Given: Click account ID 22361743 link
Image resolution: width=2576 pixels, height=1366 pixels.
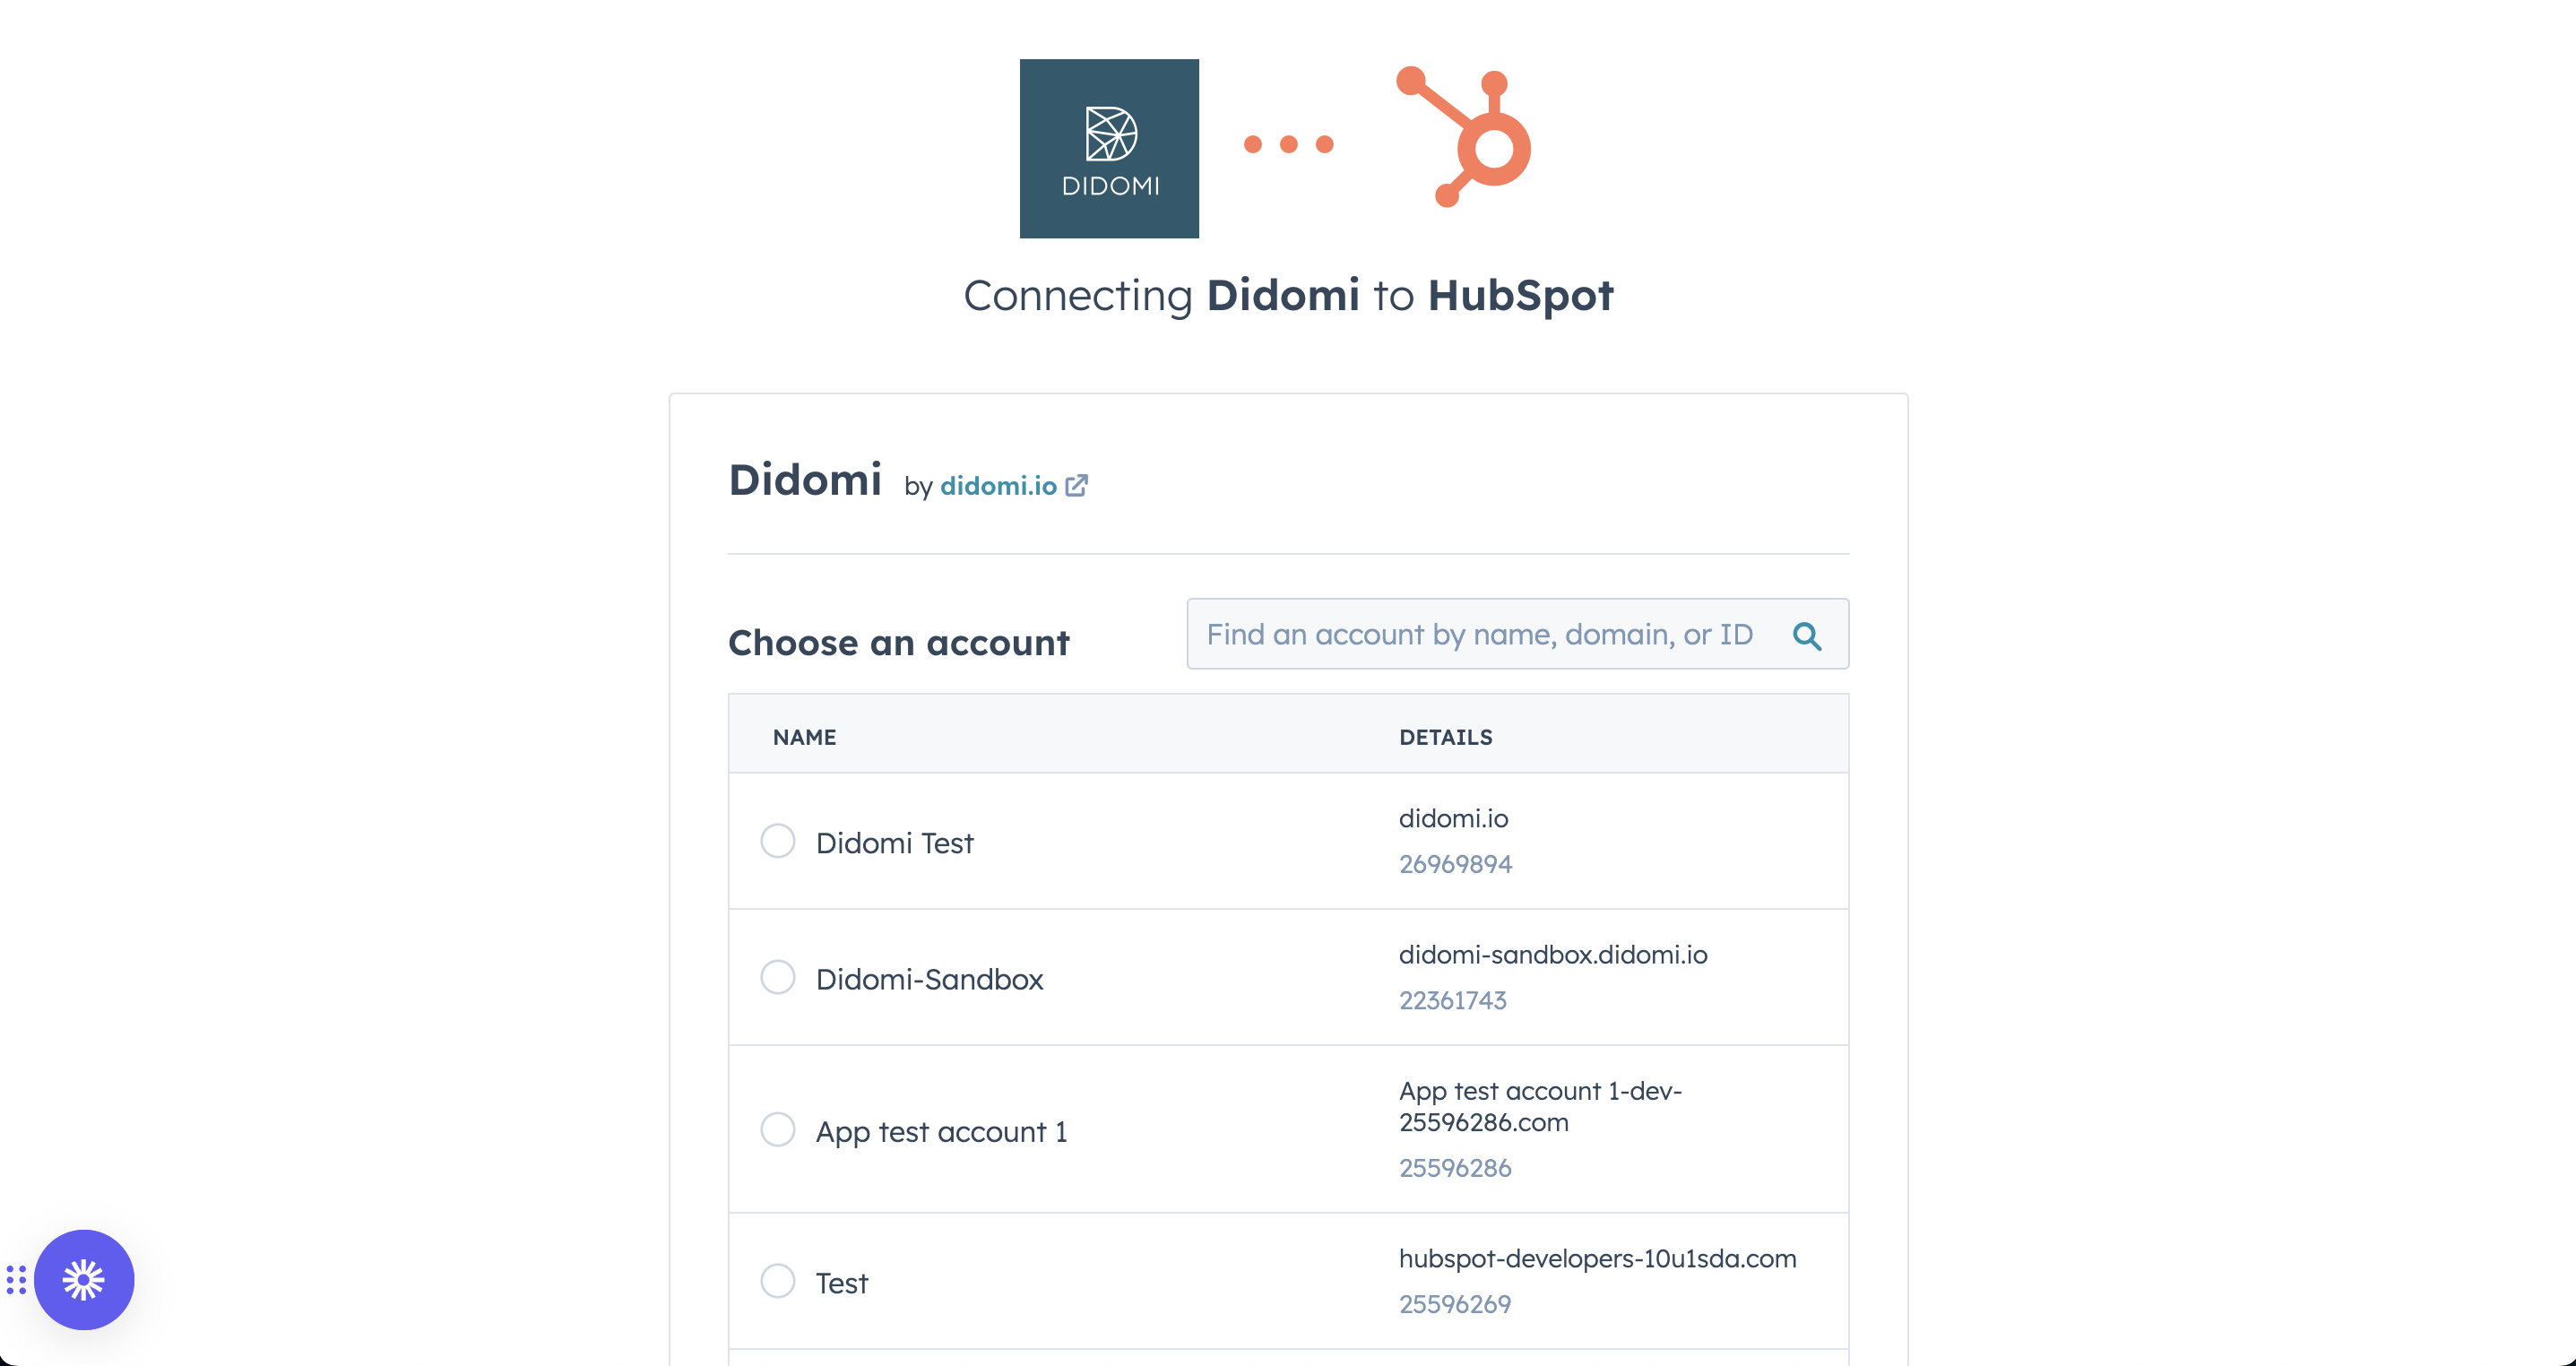Looking at the screenshot, I should click(x=1452, y=1000).
